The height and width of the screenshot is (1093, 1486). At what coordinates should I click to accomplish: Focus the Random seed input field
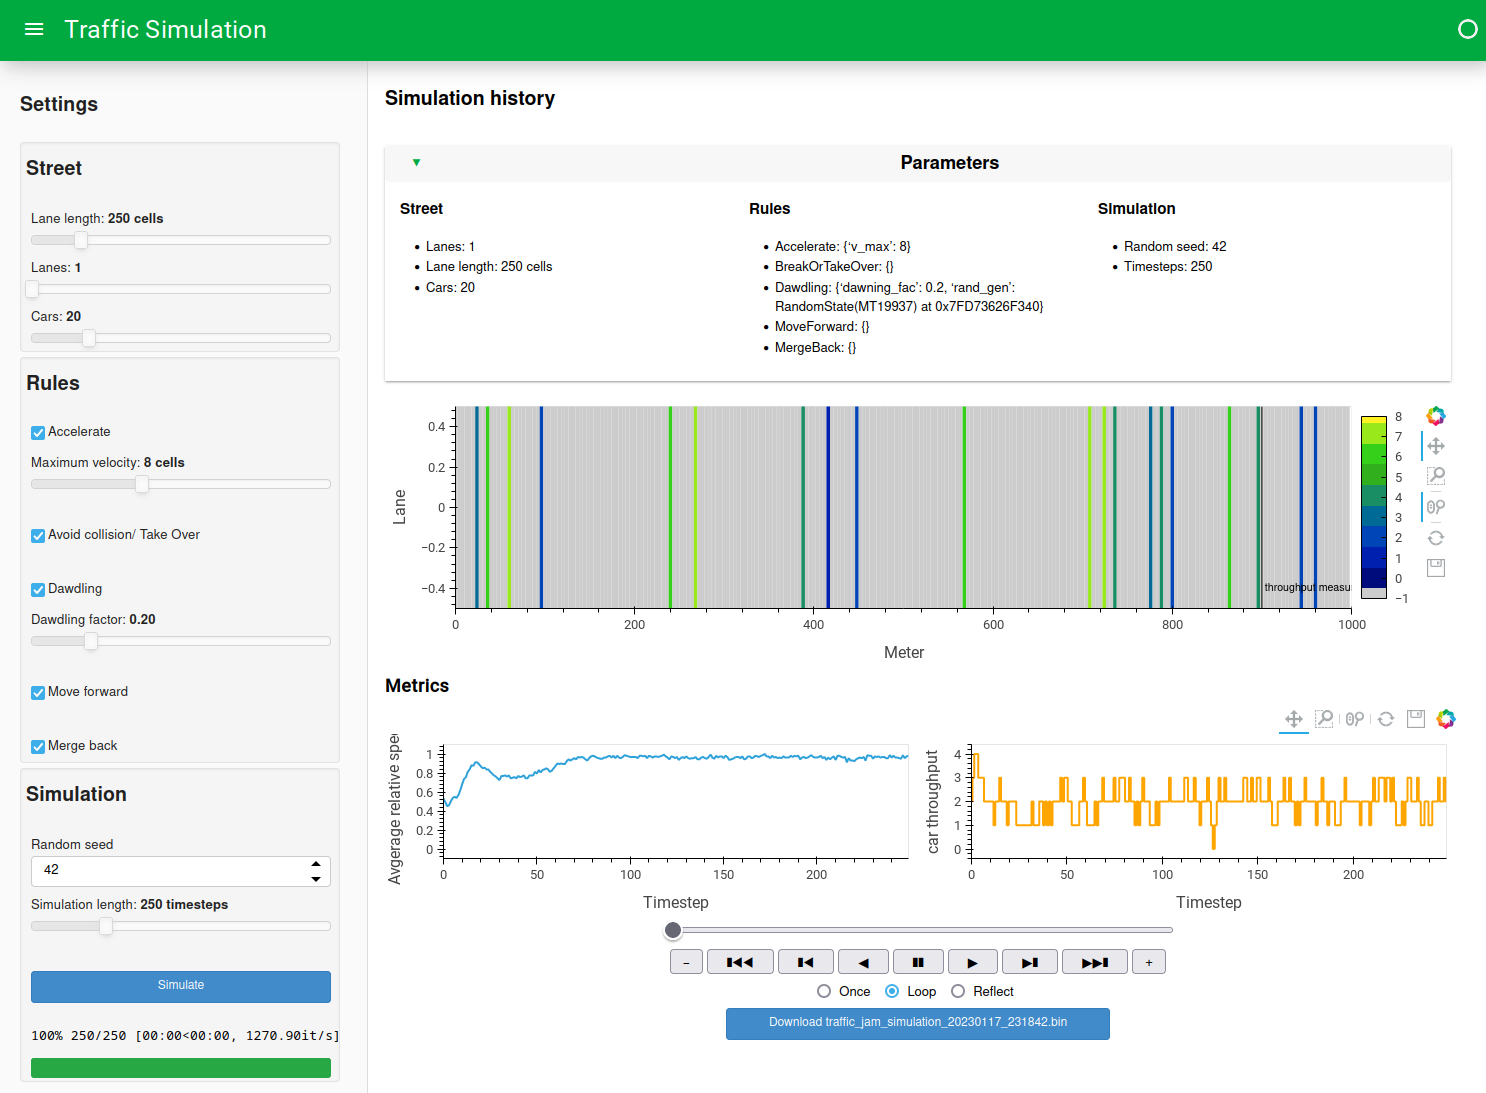tap(181, 871)
